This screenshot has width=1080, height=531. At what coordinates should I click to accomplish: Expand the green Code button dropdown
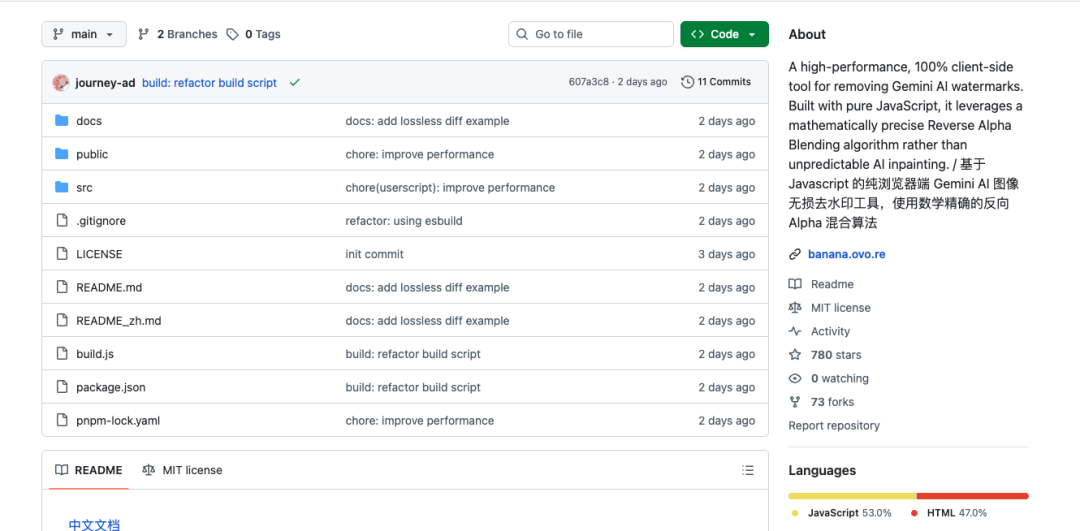[724, 34]
